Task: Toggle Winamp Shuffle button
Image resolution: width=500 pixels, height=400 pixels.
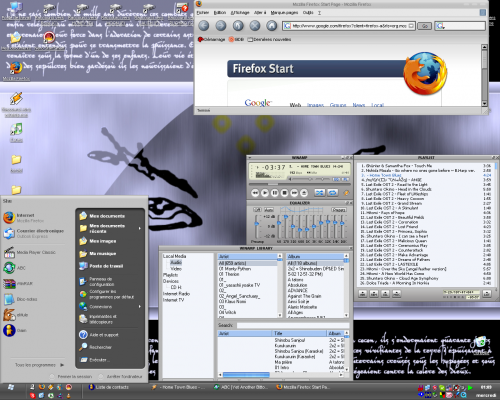Action: (x=320, y=193)
